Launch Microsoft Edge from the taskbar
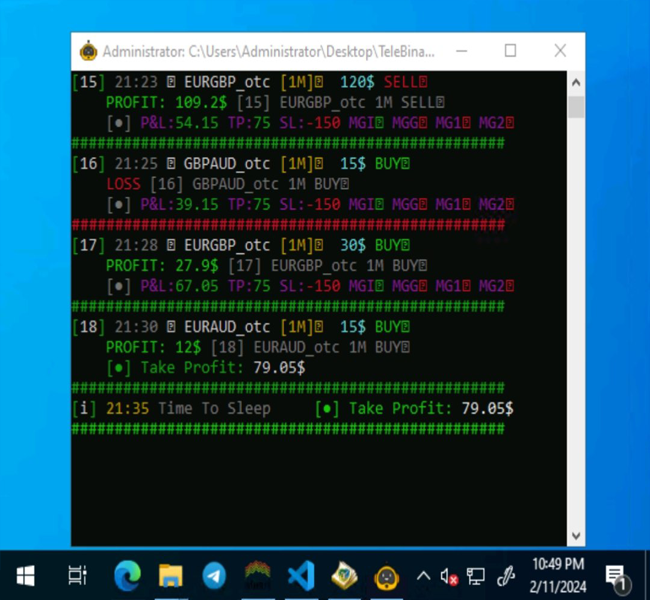Viewport: 650px width, 600px height. pyautogui.click(x=128, y=575)
